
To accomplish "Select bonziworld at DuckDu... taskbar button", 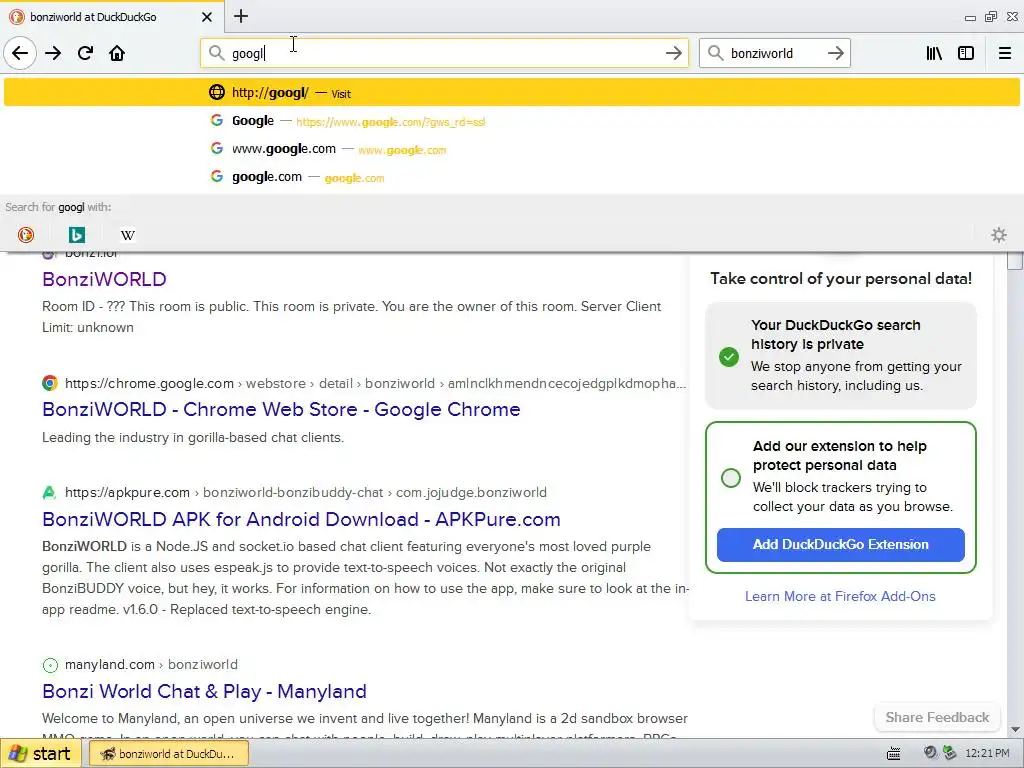I will [168, 754].
